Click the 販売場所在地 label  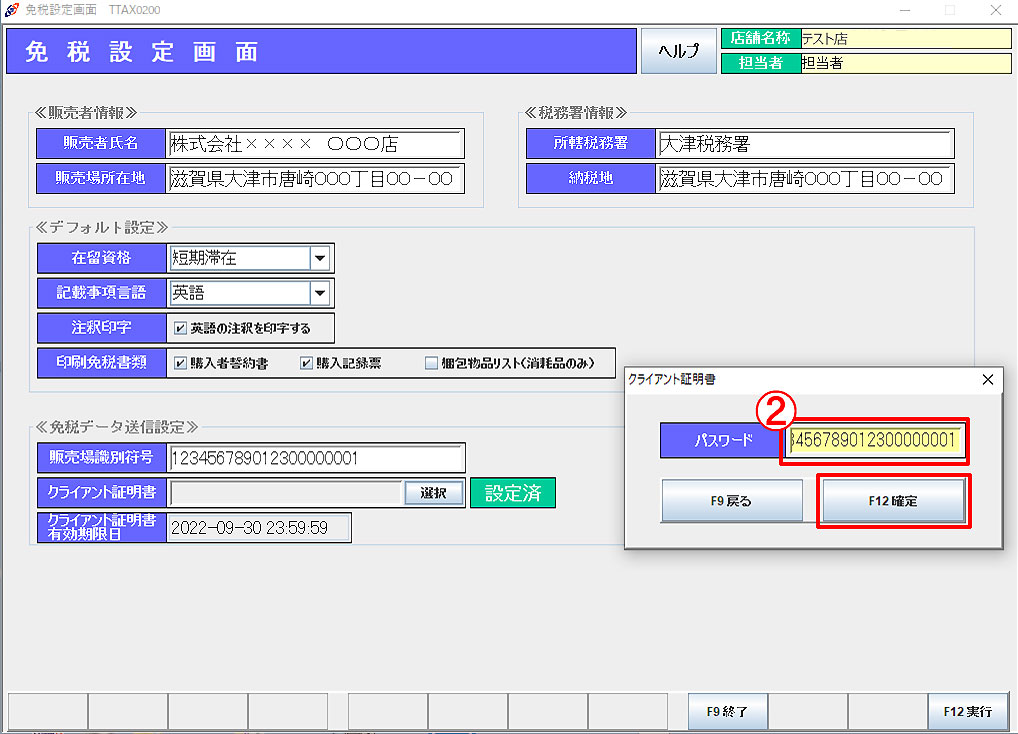[101, 178]
